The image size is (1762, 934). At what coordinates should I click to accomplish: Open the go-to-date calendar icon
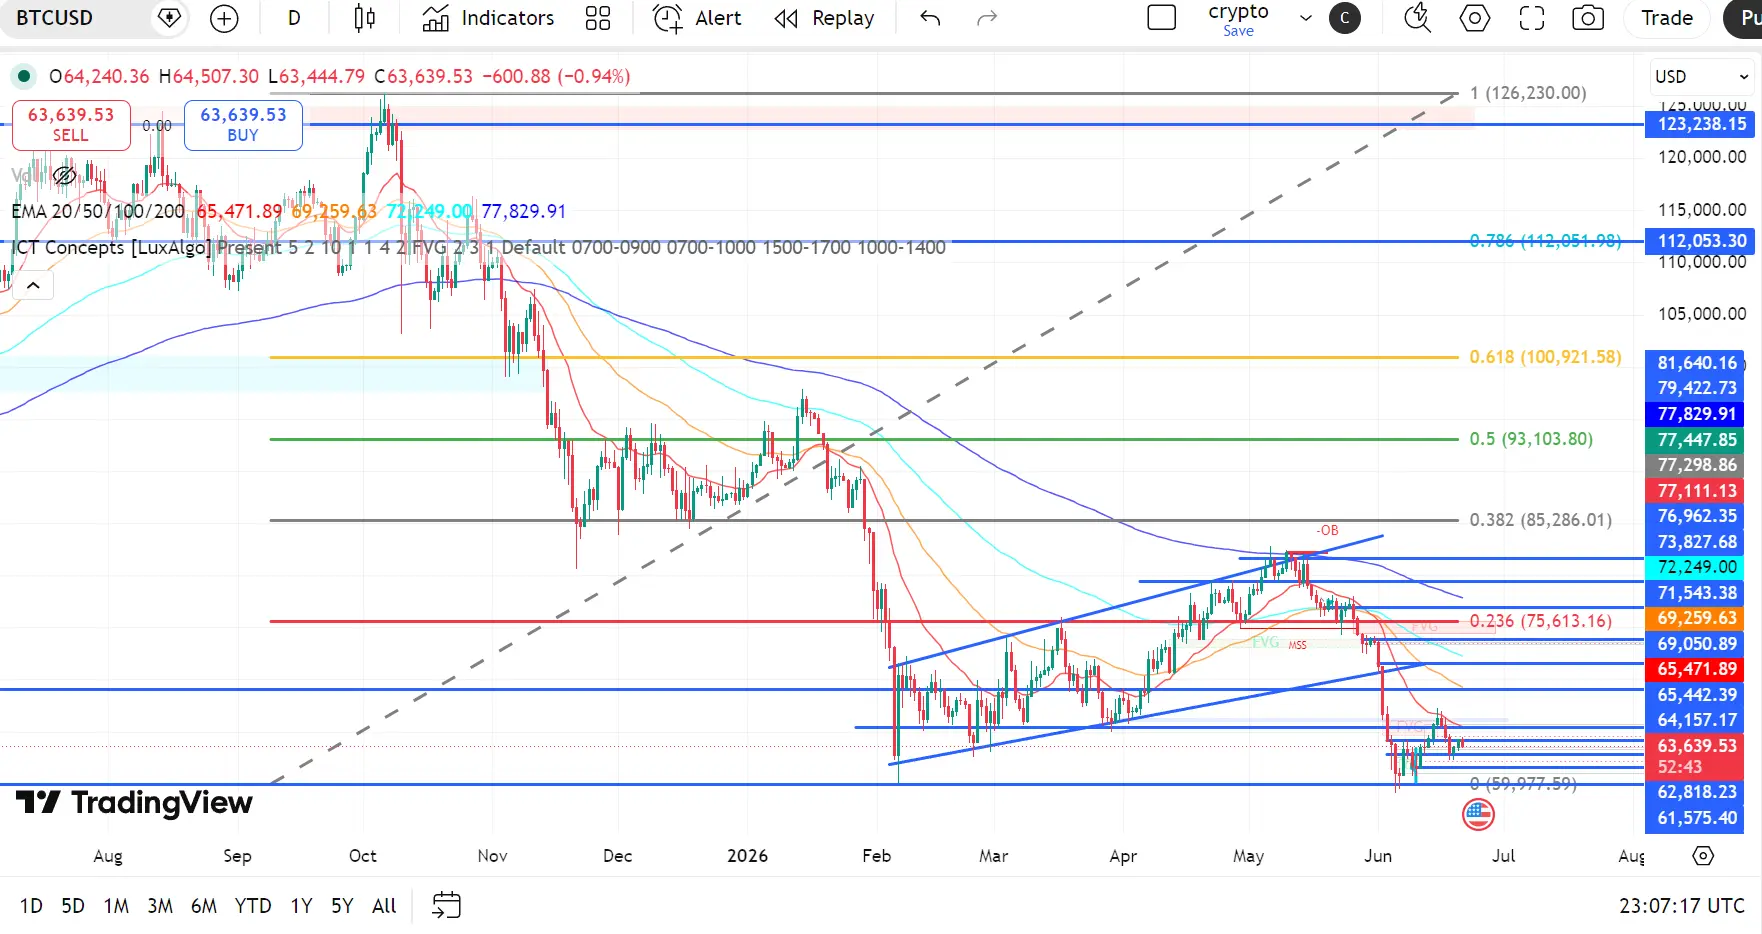[x=446, y=905]
